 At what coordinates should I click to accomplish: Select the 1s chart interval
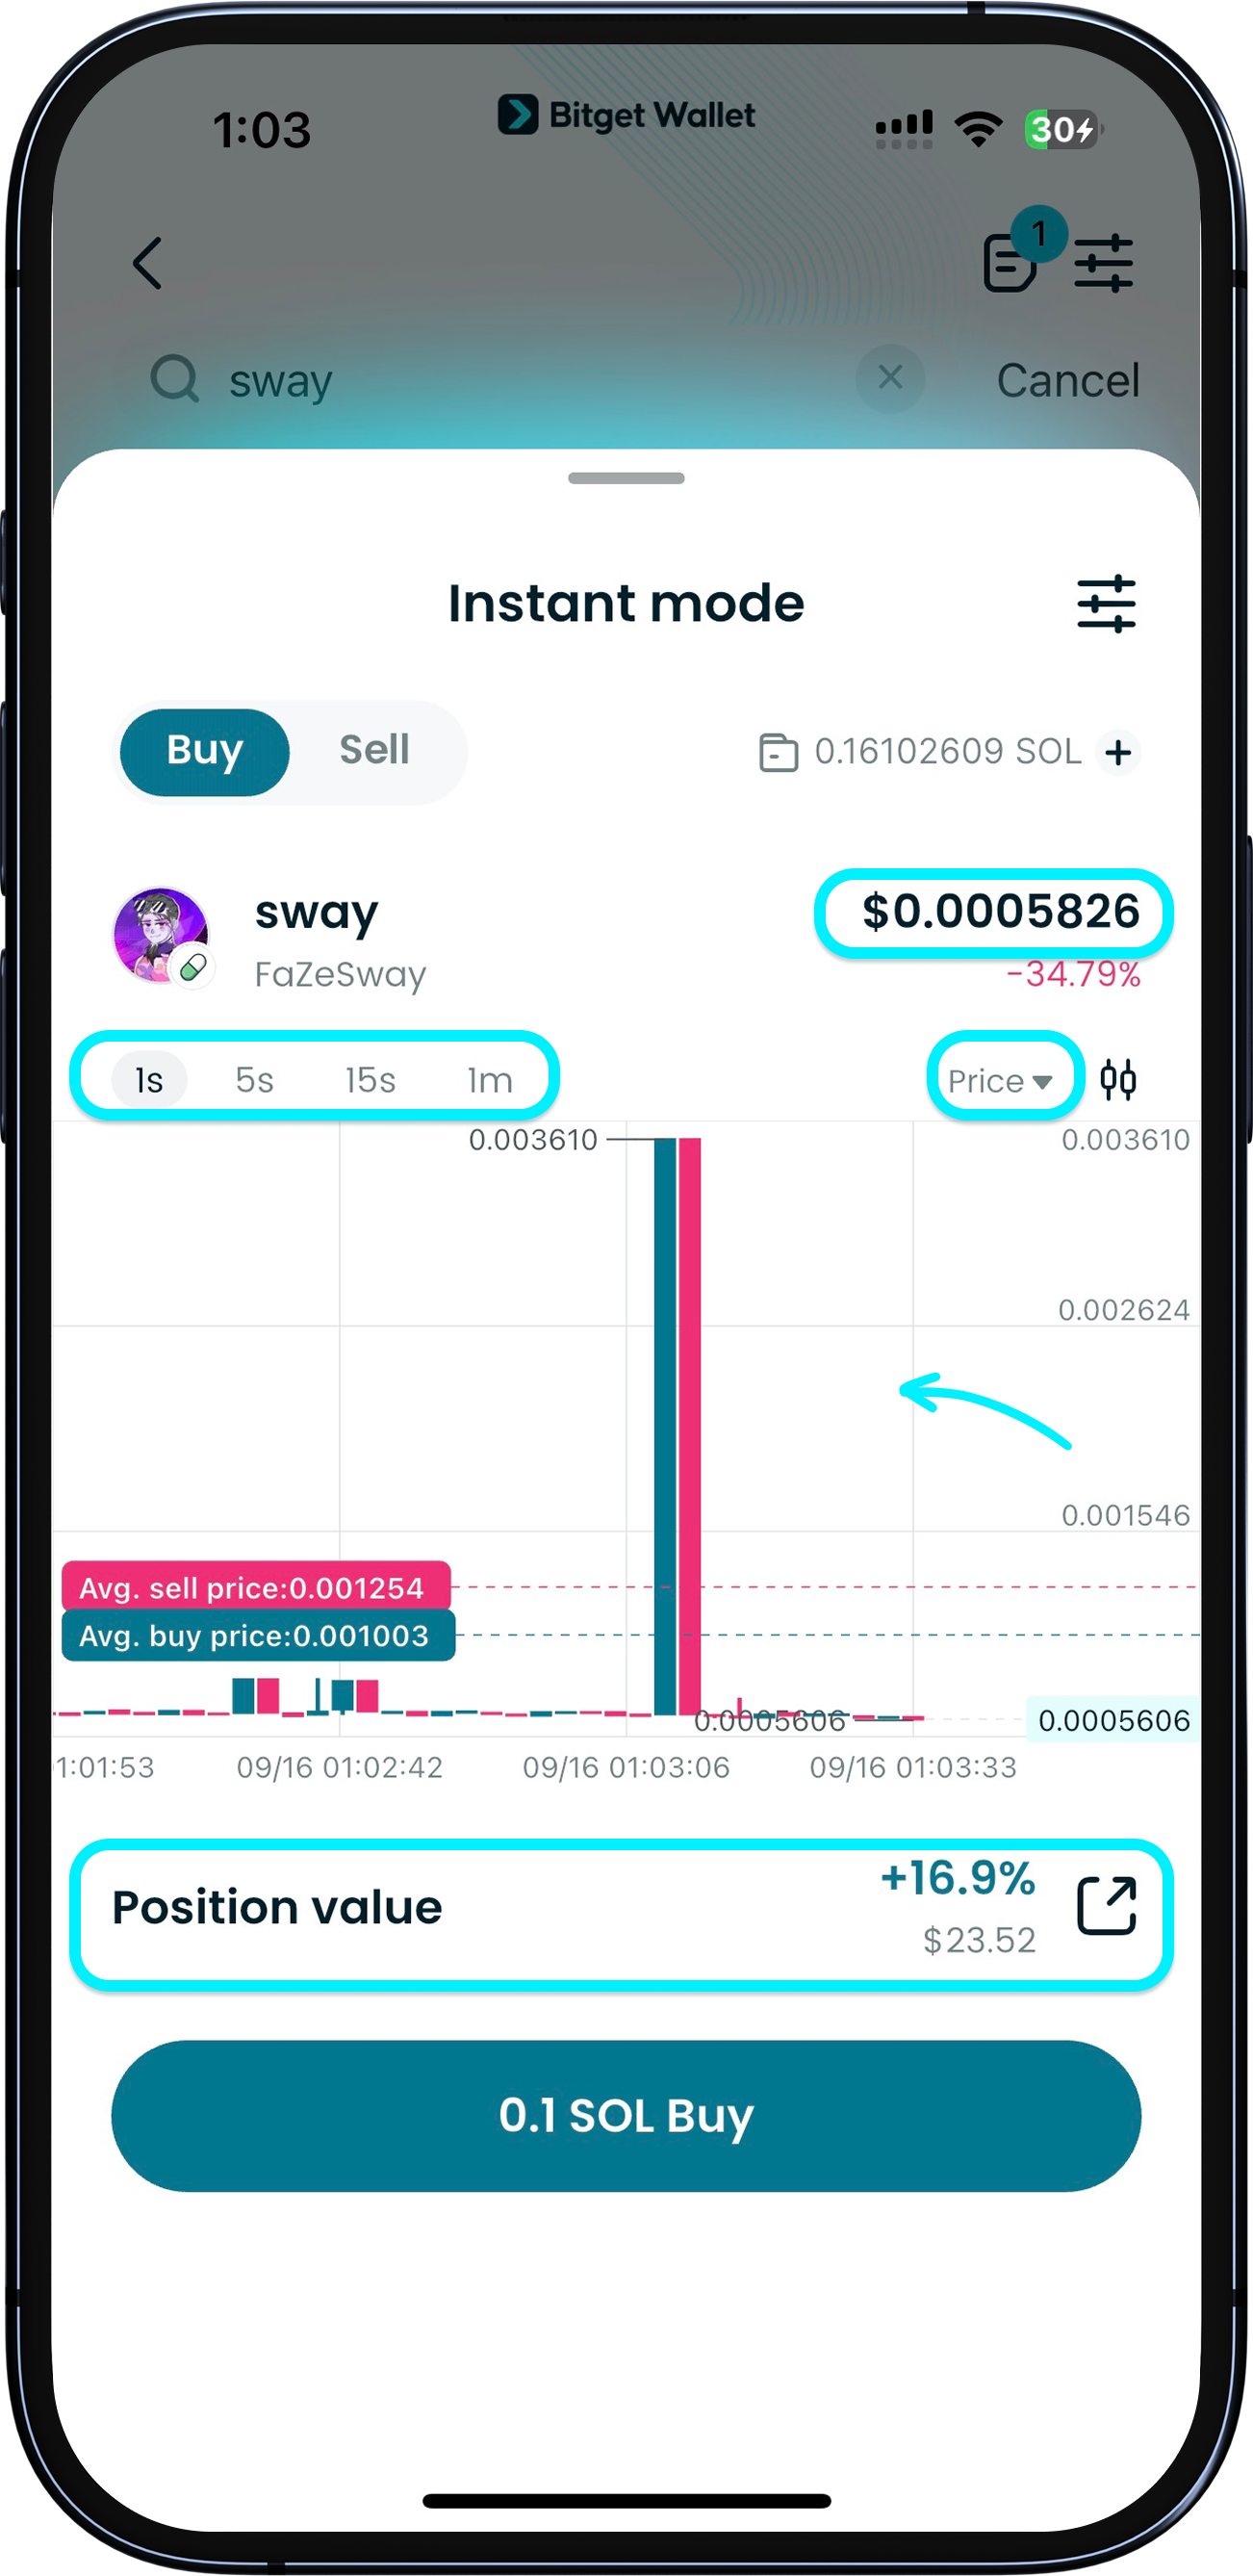pos(149,1080)
